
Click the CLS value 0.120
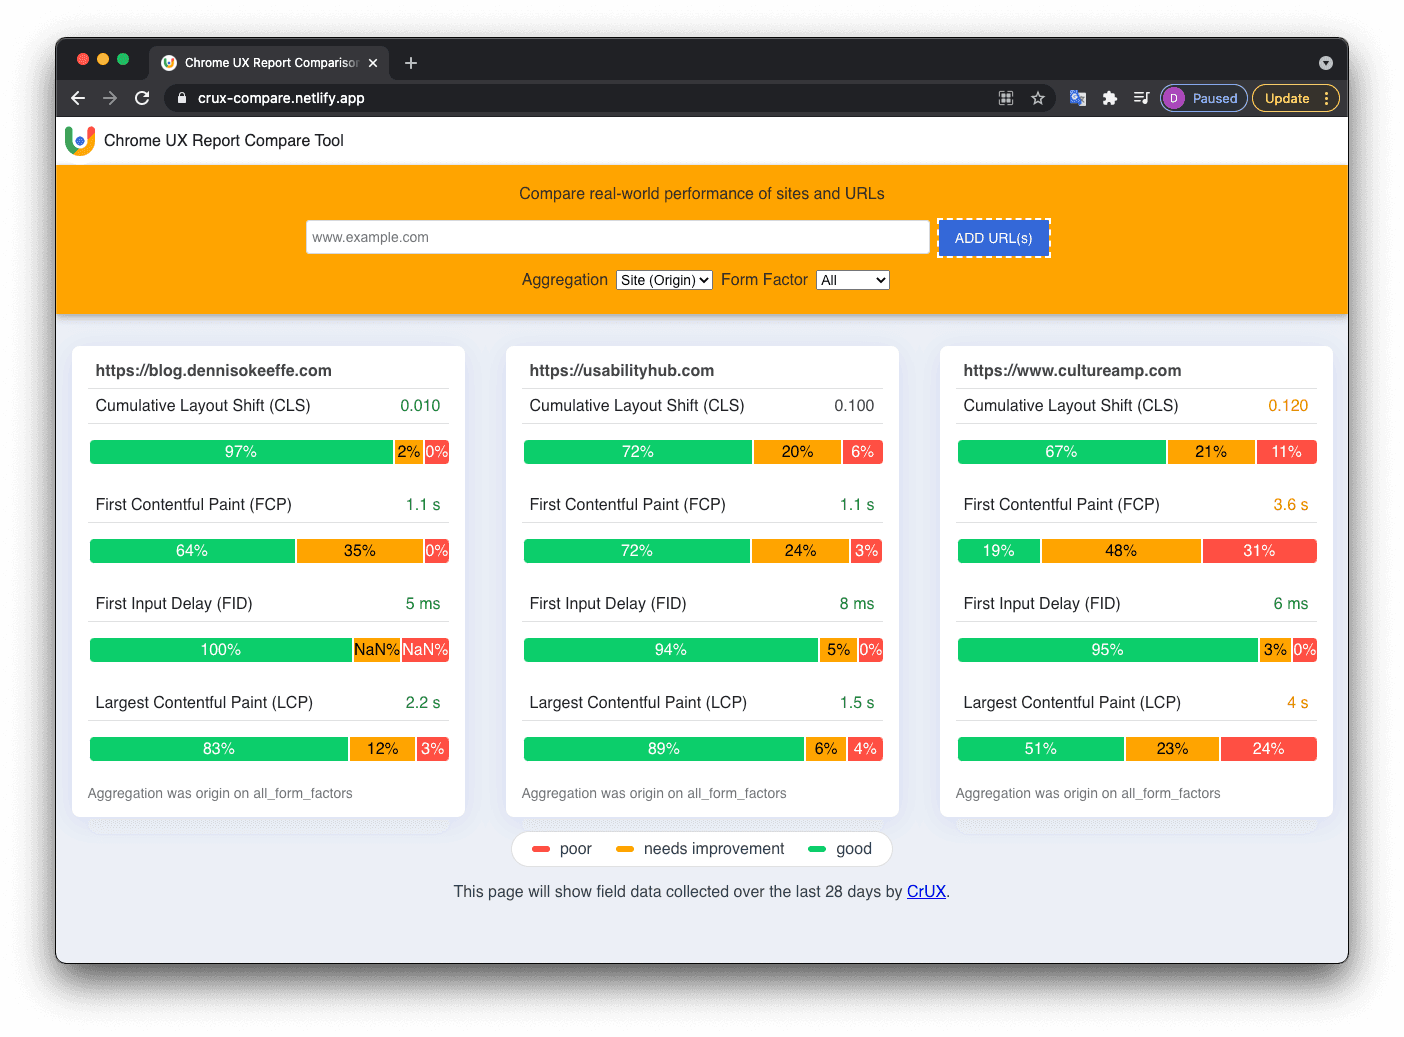click(x=1288, y=406)
